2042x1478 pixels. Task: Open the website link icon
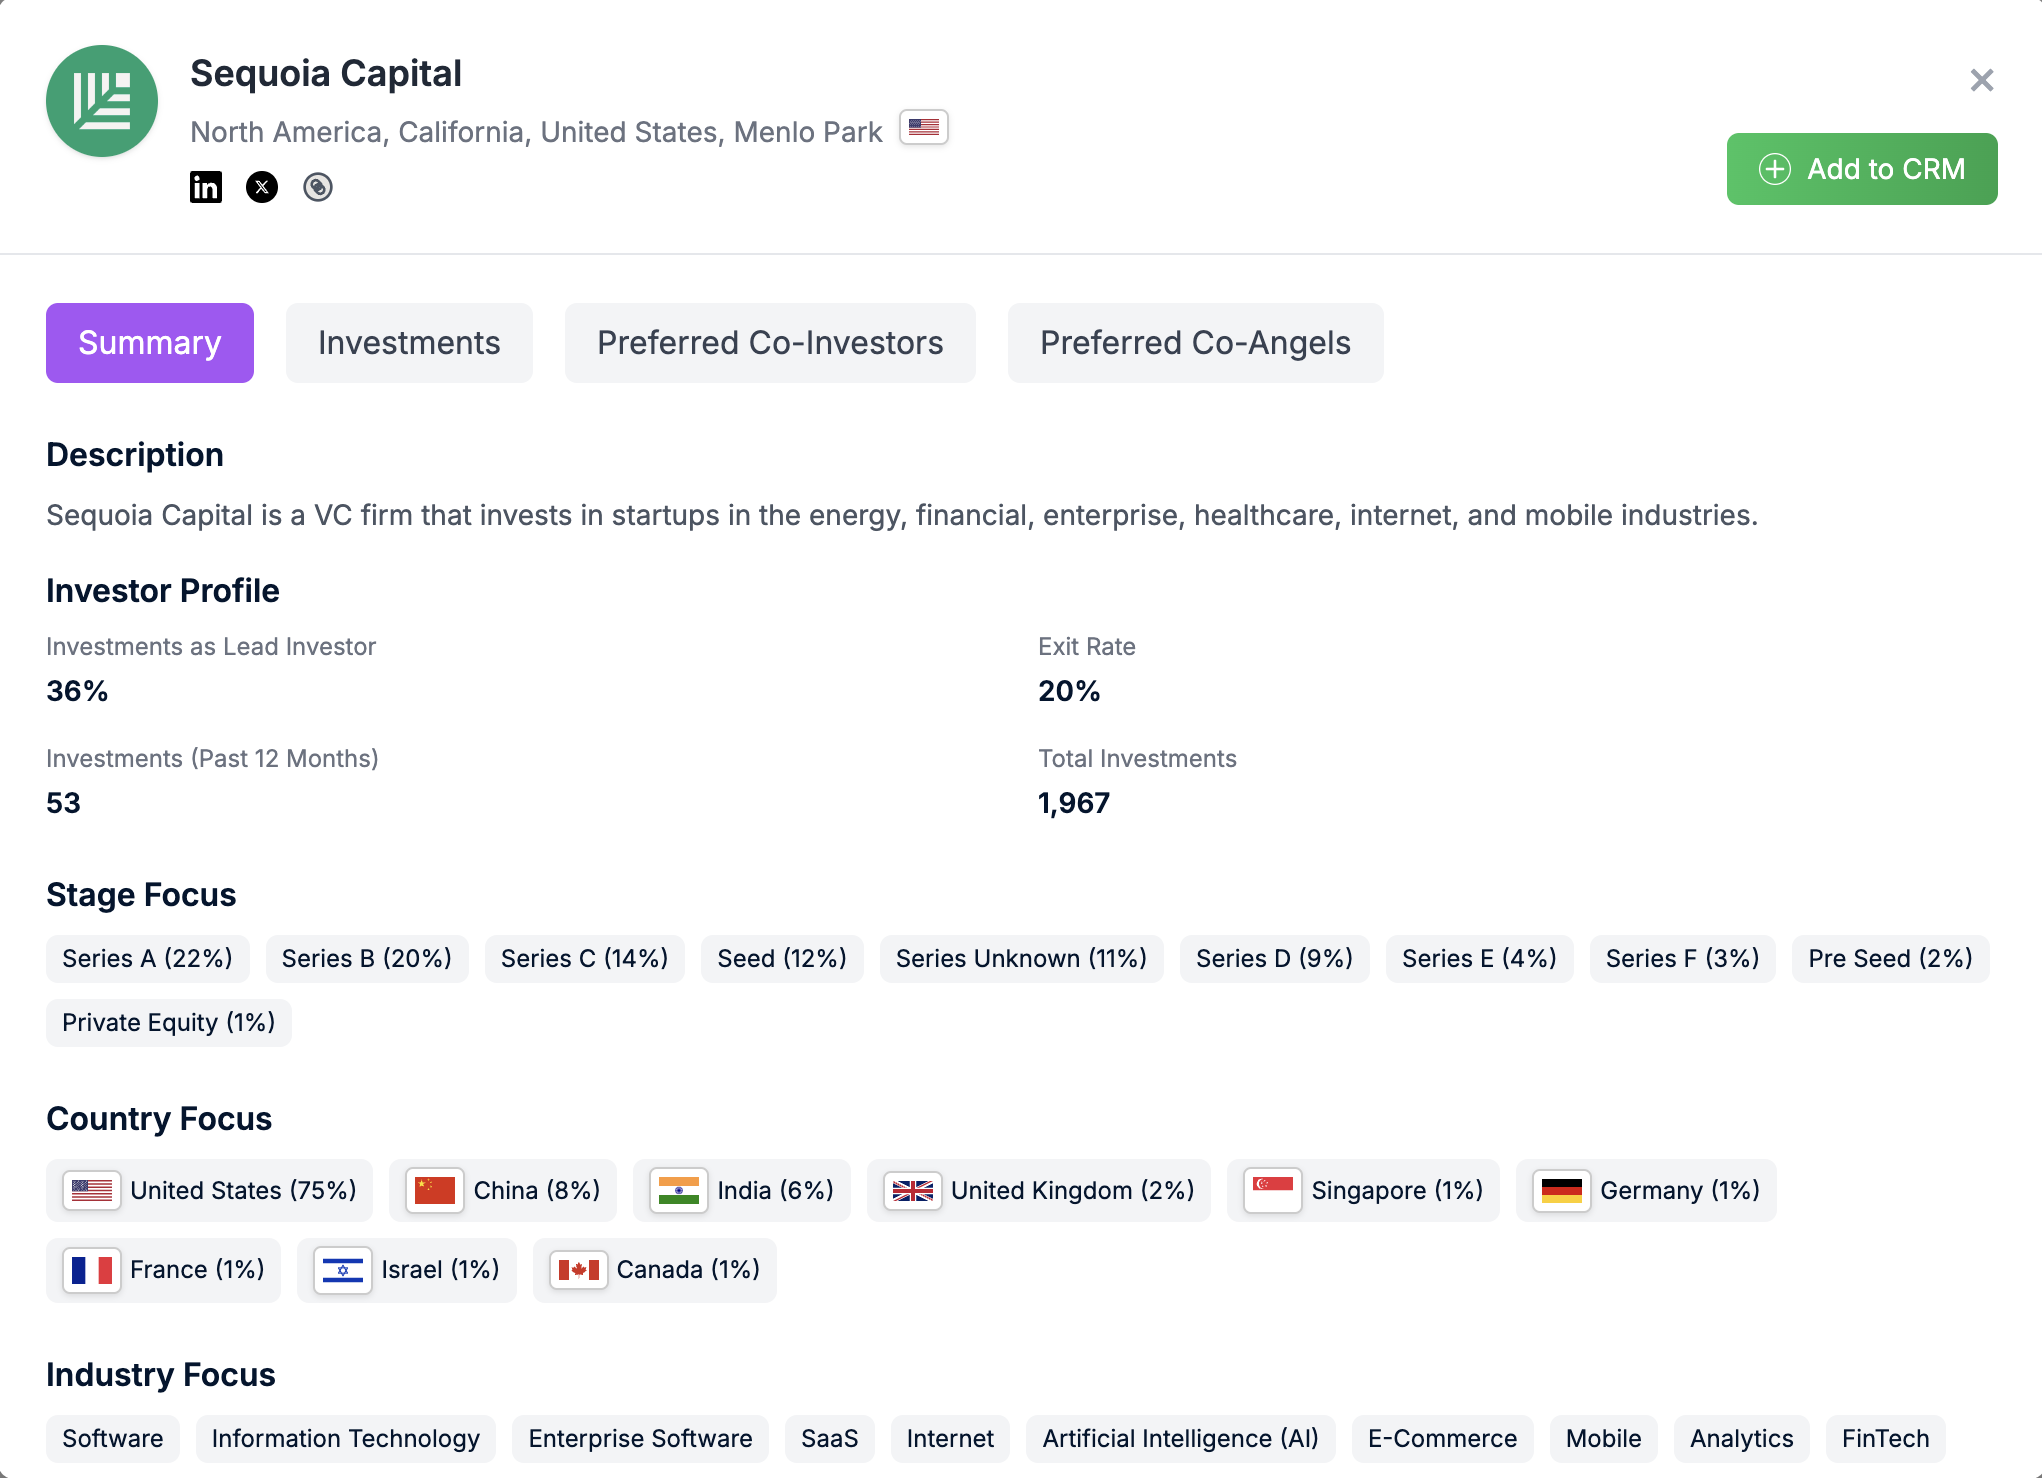point(318,187)
